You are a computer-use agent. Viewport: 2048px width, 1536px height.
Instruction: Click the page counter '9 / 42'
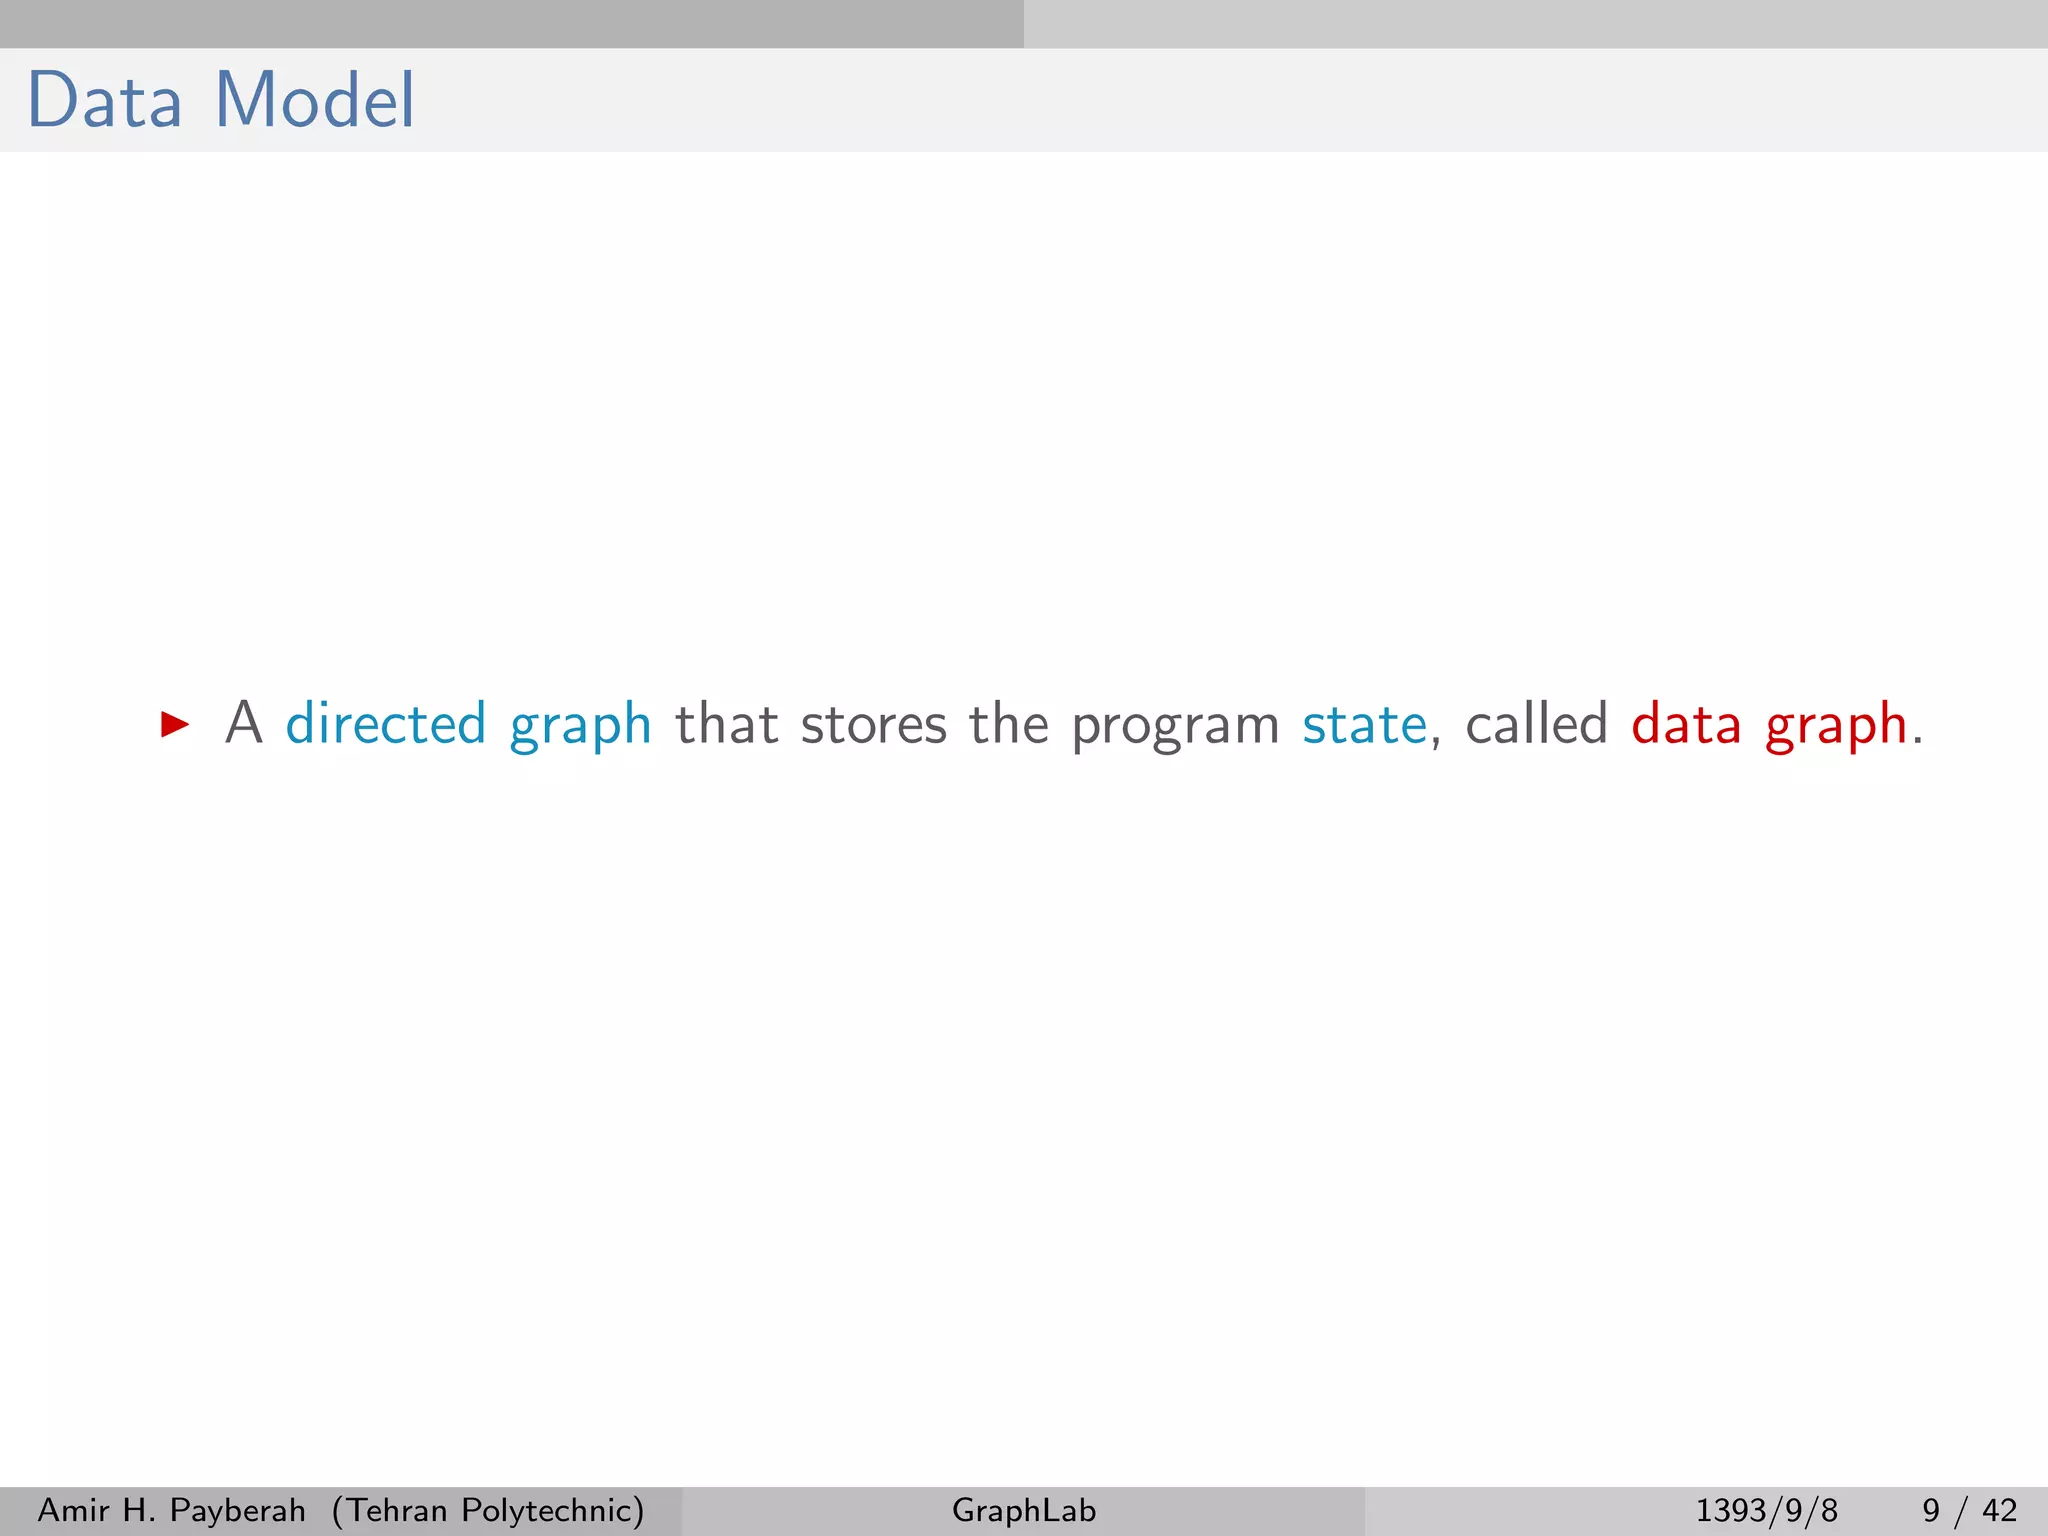point(1969,1510)
